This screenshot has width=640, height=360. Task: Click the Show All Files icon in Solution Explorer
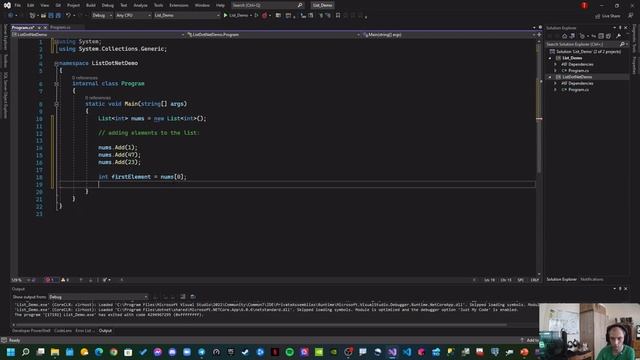click(608, 36)
